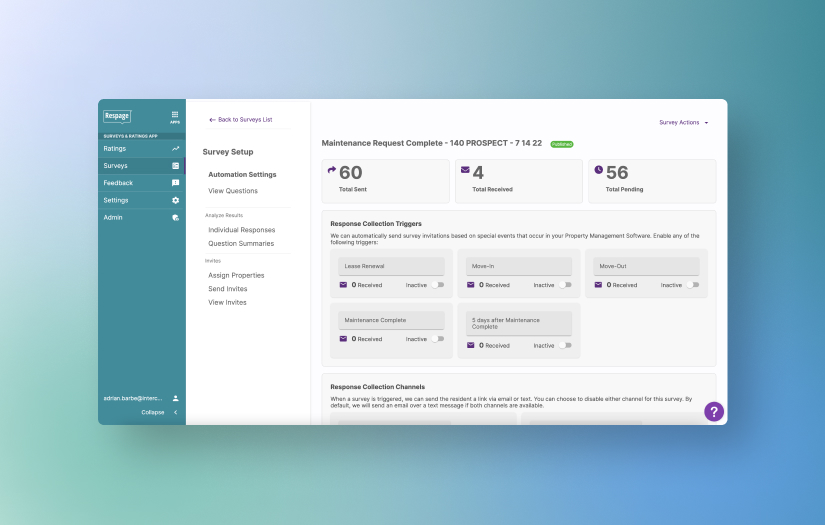Click the Response Collection Triggers heading
825x525 pixels.
pos(376,224)
